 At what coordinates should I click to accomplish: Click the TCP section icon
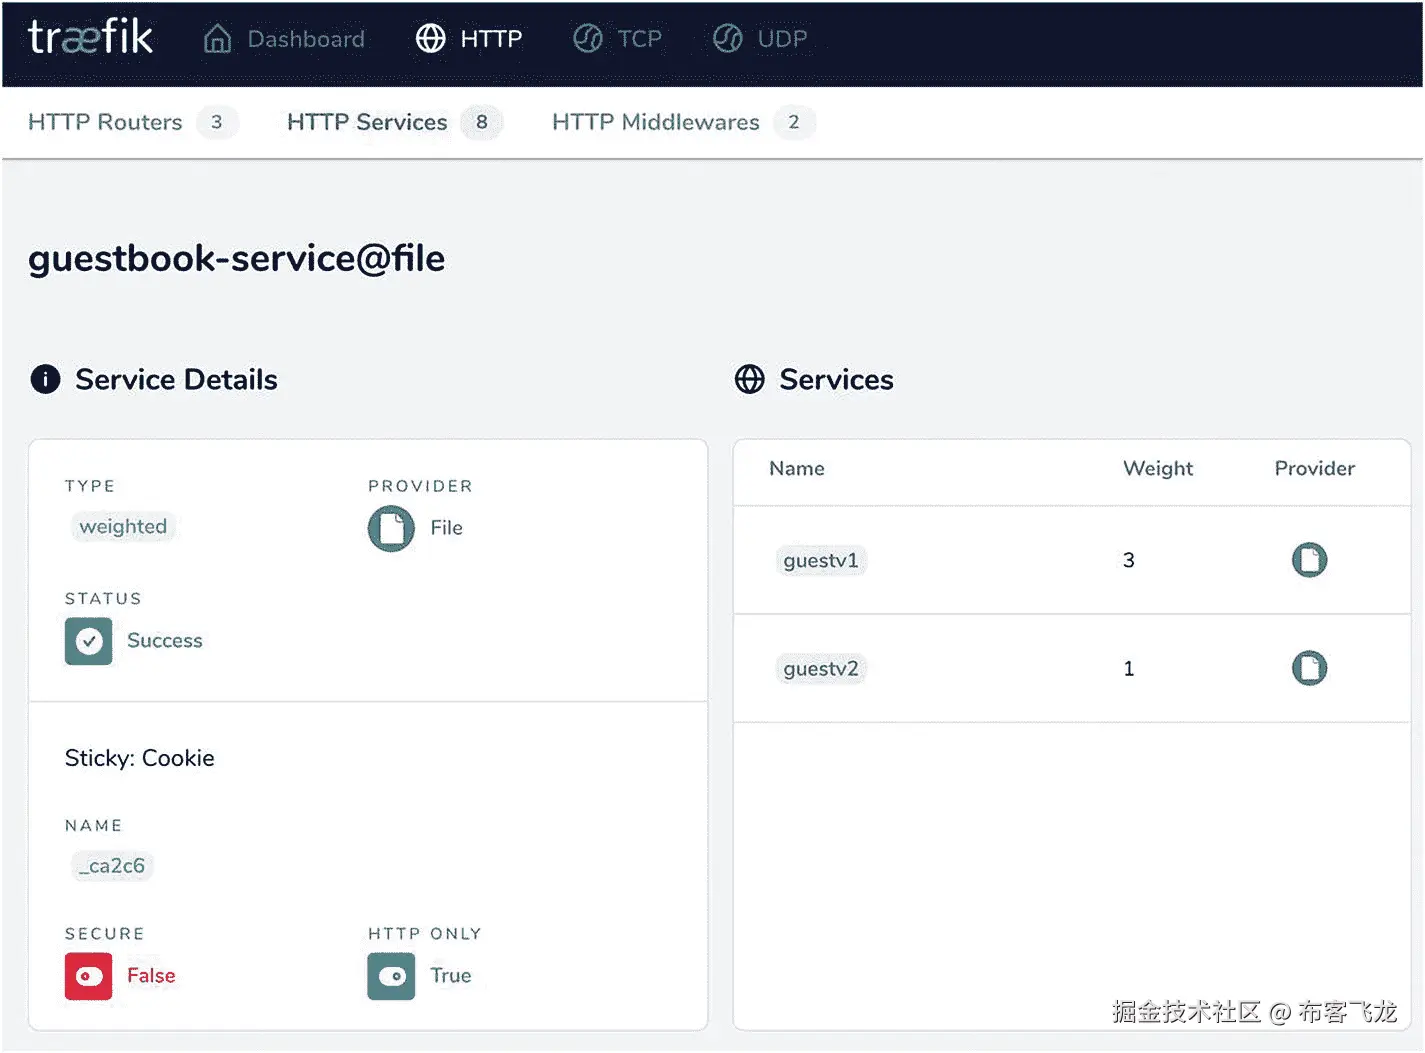coord(588,39)
